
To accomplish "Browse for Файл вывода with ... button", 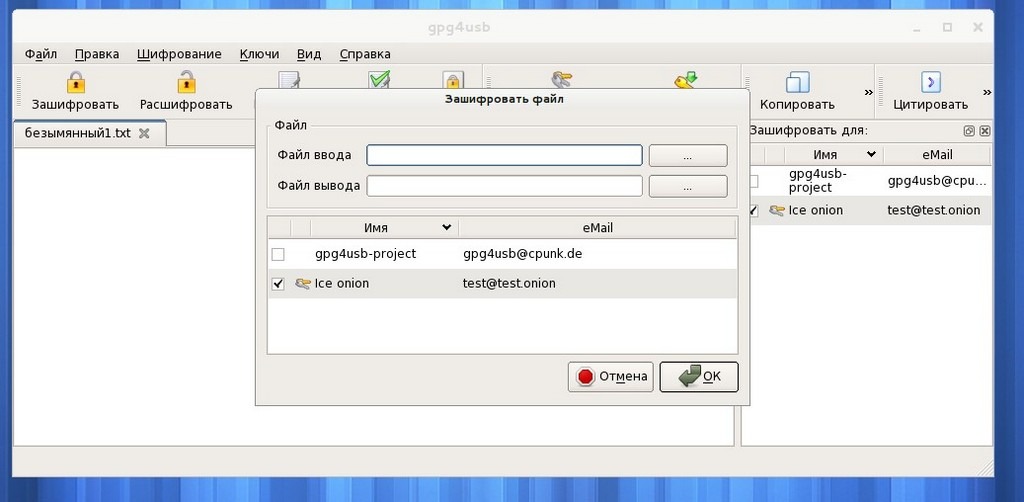I will pos(688,186).
